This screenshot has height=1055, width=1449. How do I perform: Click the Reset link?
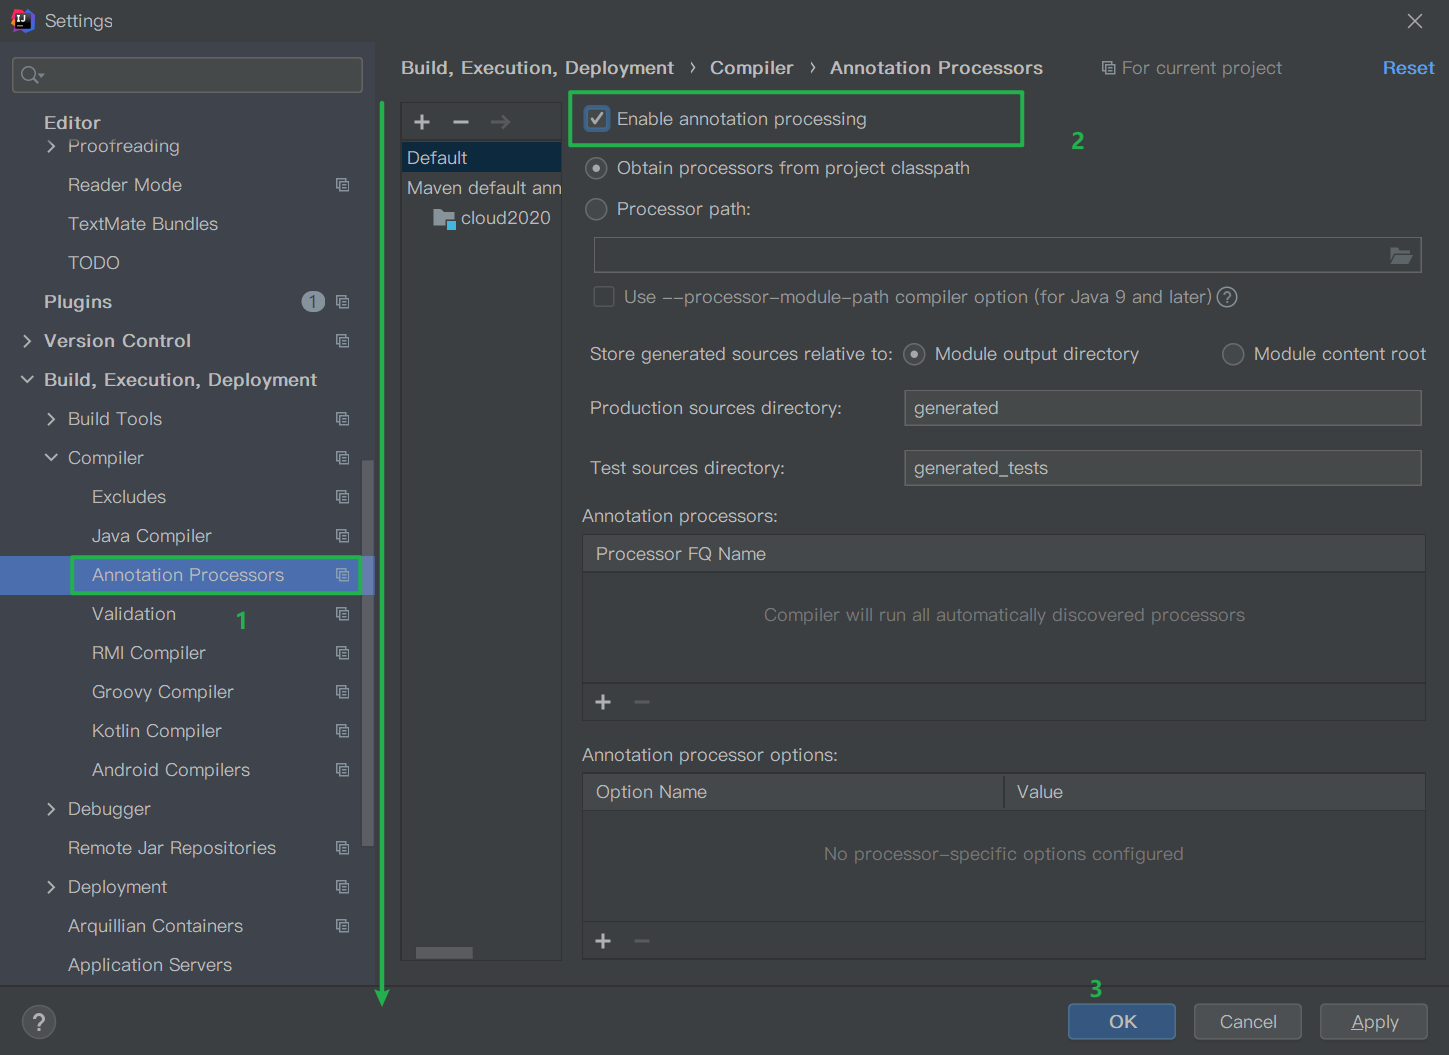pos(1408,68)
